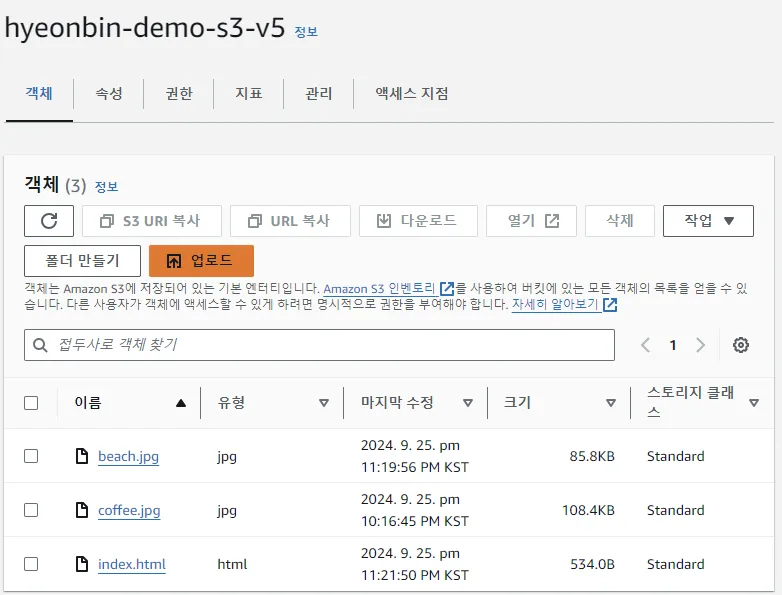Click external link icon beside 자세히 알아보기

pos(610,305)
